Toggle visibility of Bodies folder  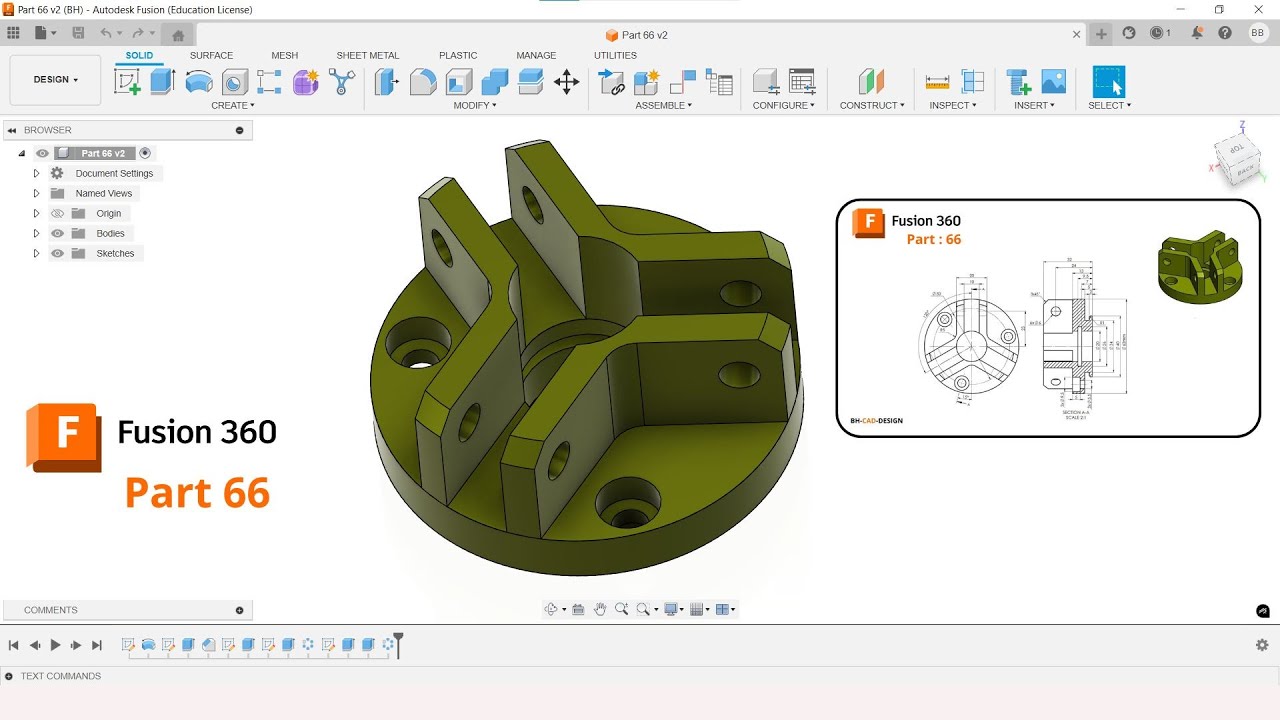click(57, 233)
